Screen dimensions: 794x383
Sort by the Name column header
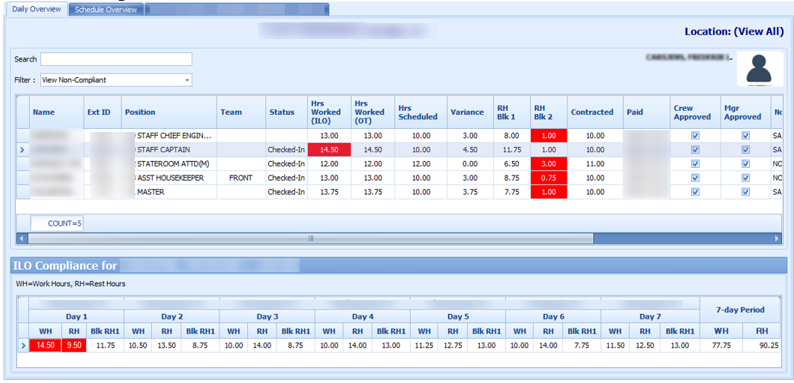pos(56,112)
